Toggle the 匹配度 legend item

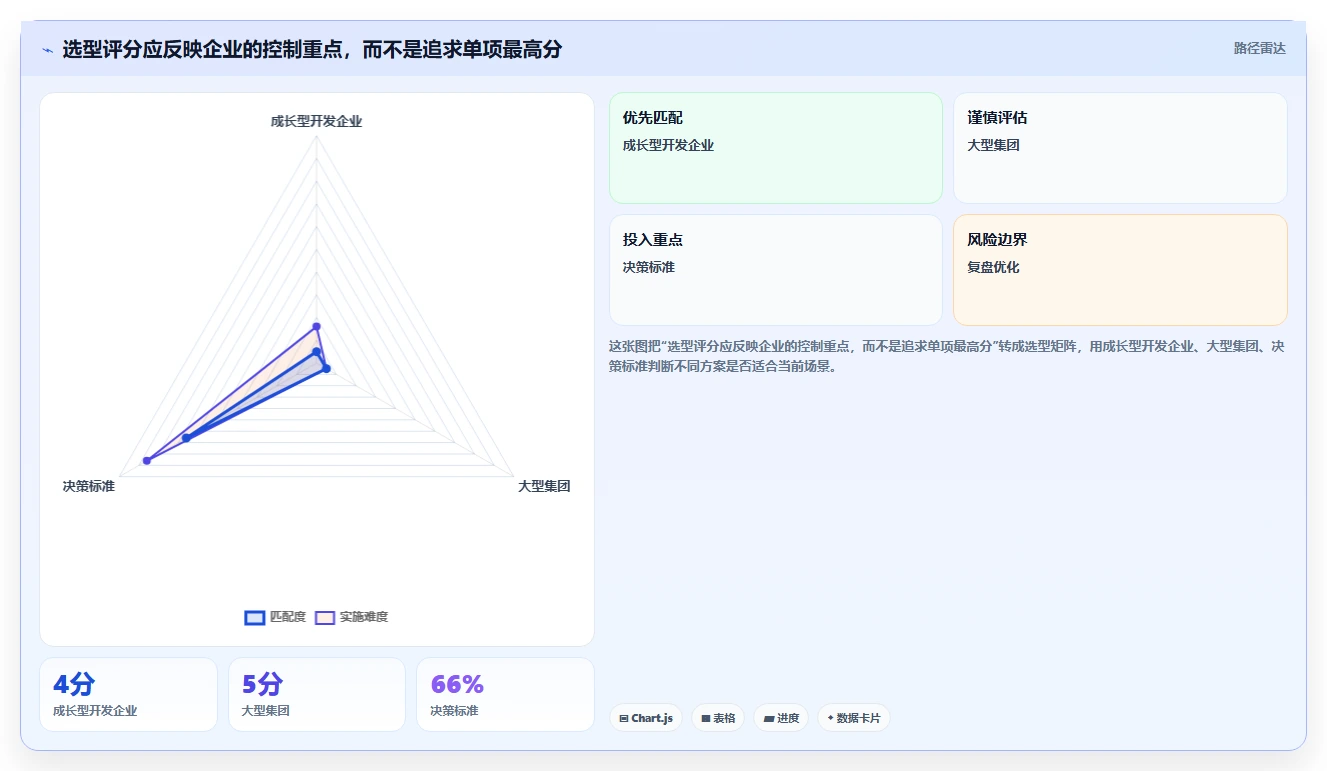(x=276, y=617)
